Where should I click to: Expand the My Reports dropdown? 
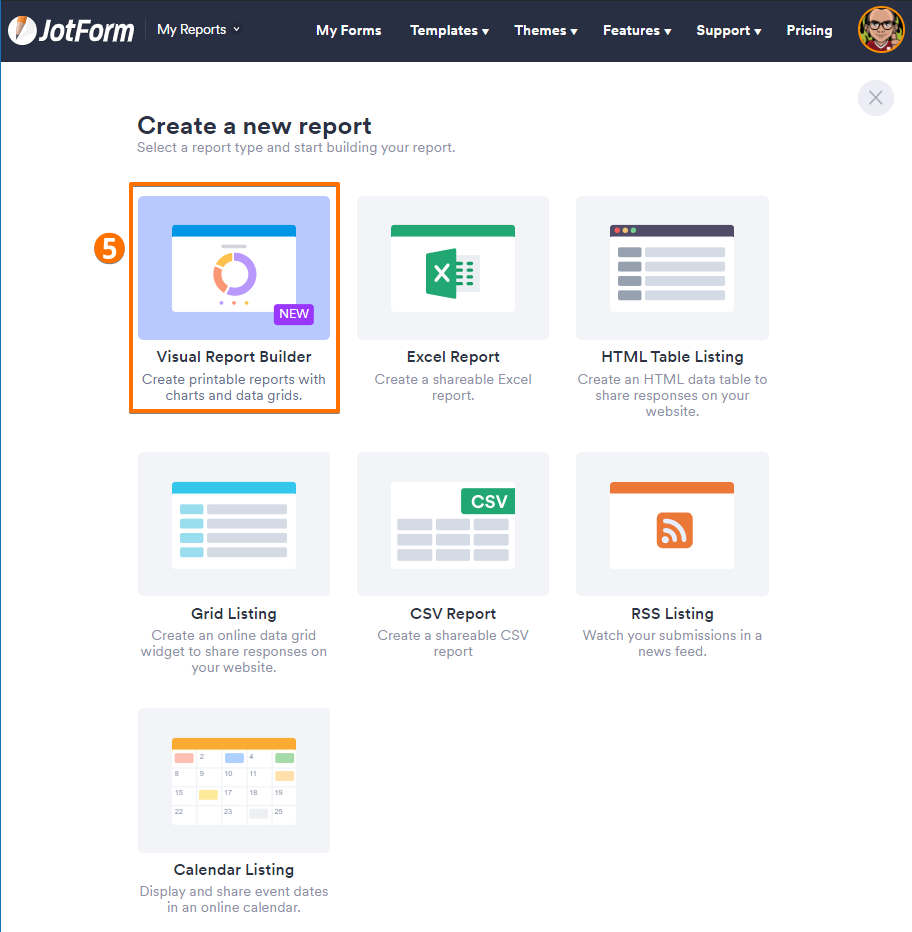198,30
